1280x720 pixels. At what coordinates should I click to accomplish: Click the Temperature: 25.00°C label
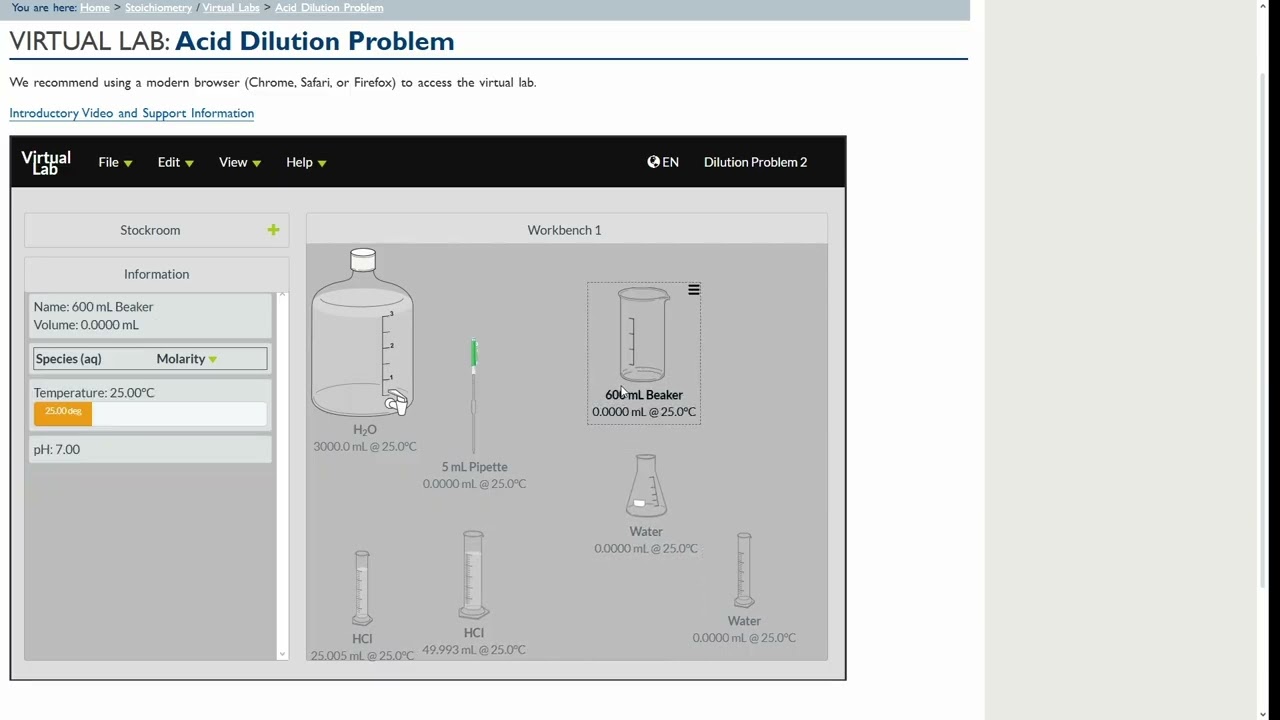(x=94, y=393)
